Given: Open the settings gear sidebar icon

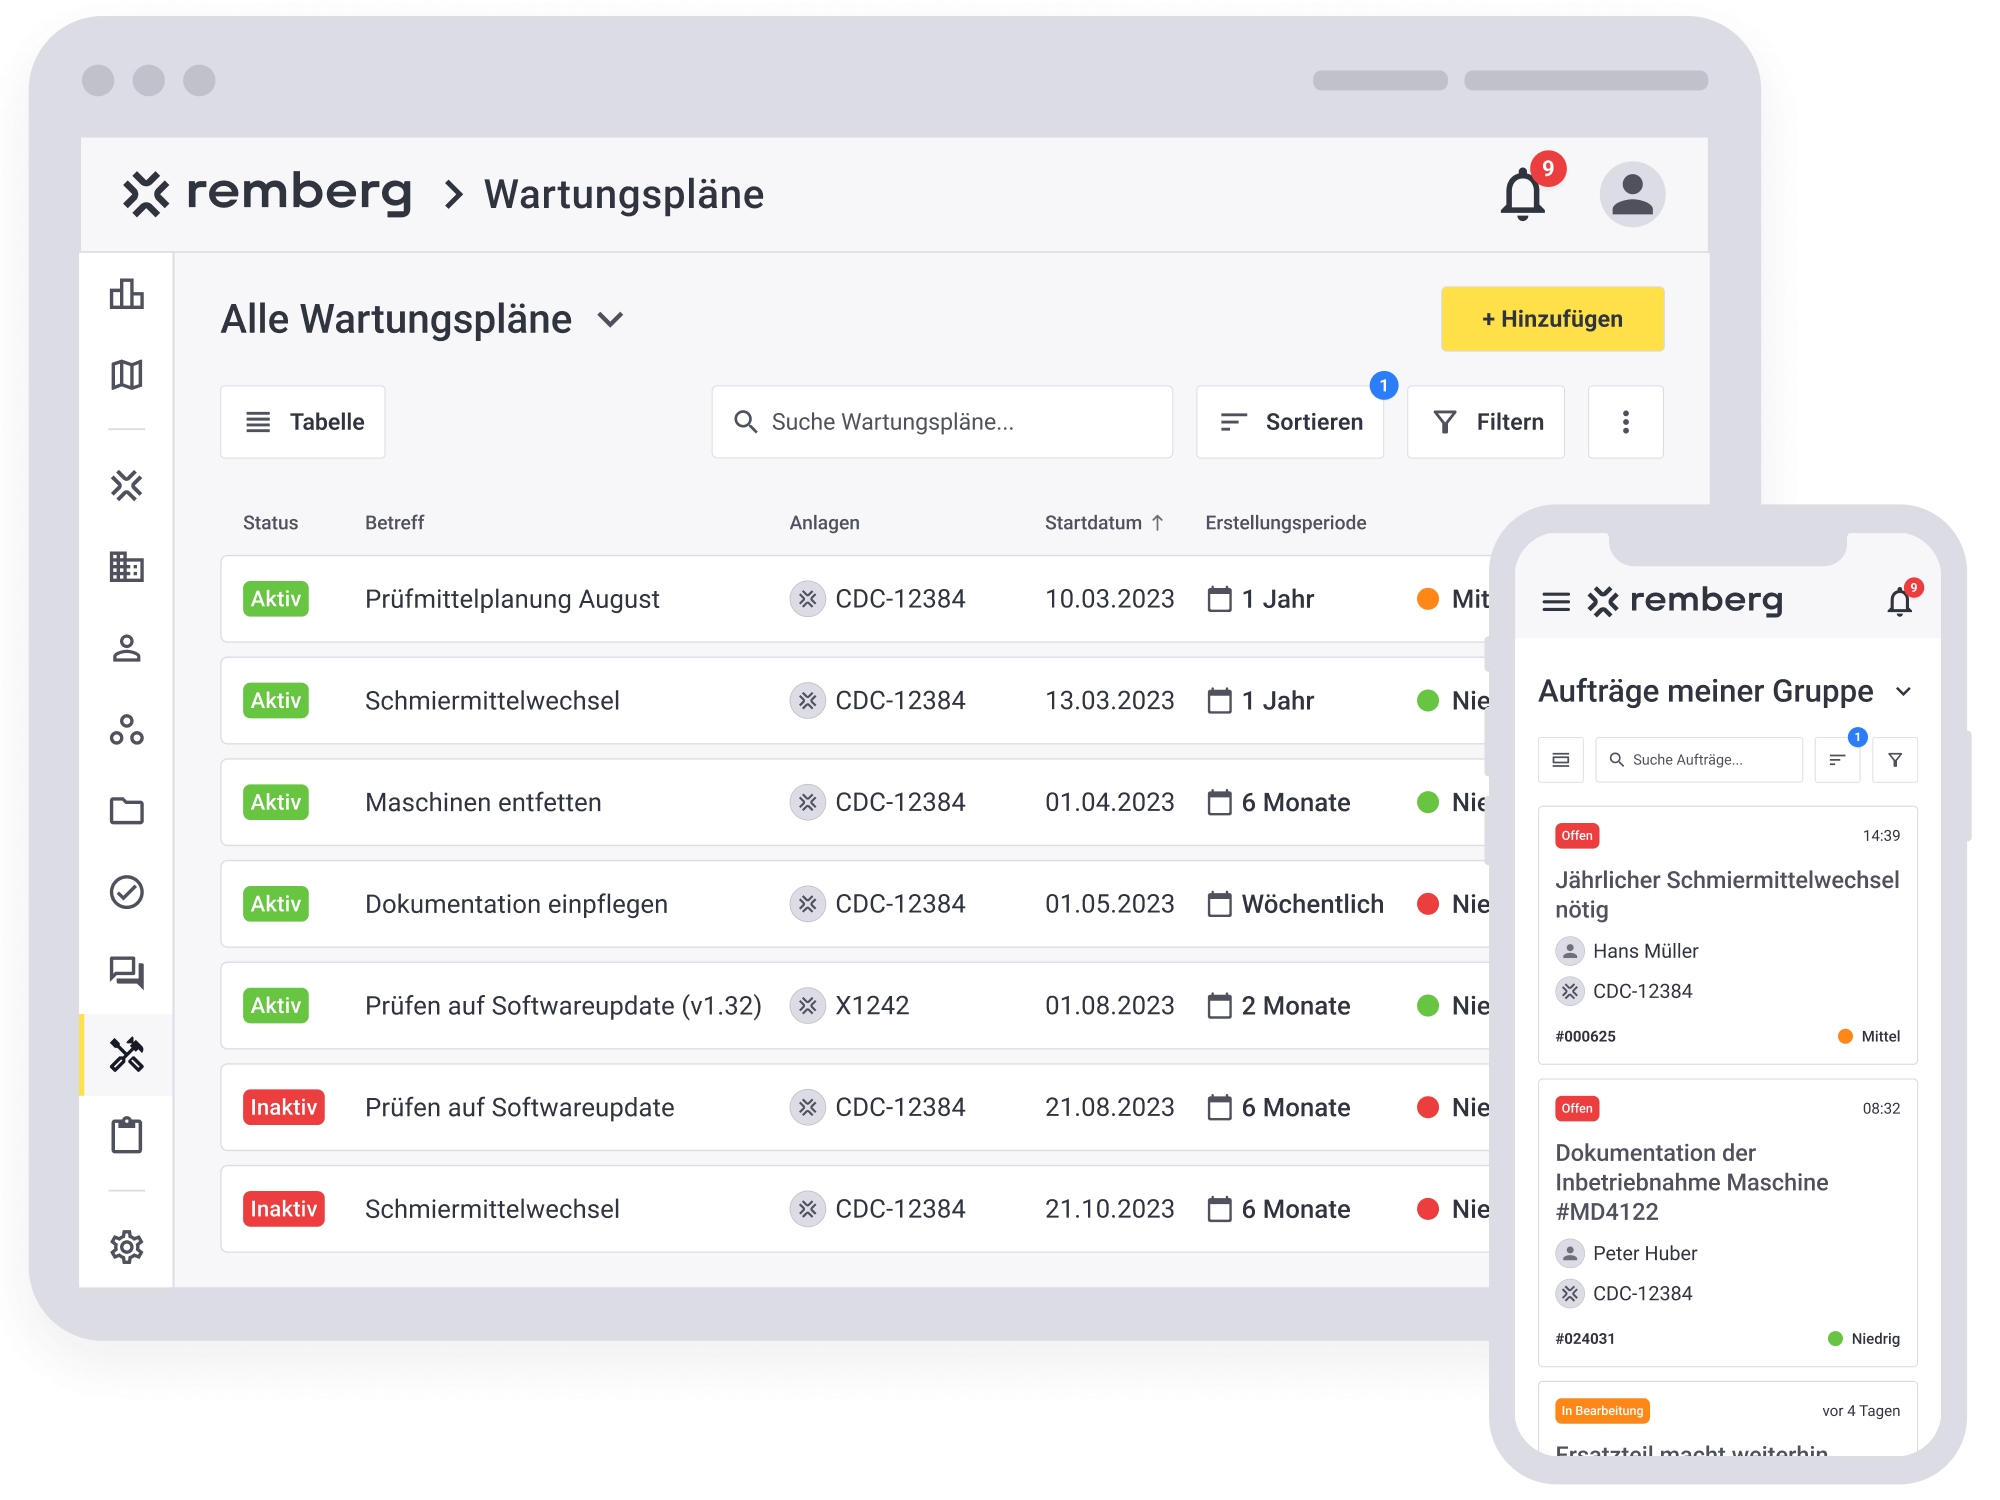Looking at the screenshot, I should tap(126, 1247).
